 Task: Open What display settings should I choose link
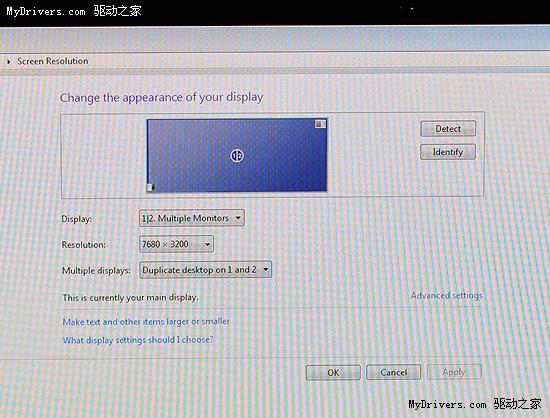tap(138, 340)
